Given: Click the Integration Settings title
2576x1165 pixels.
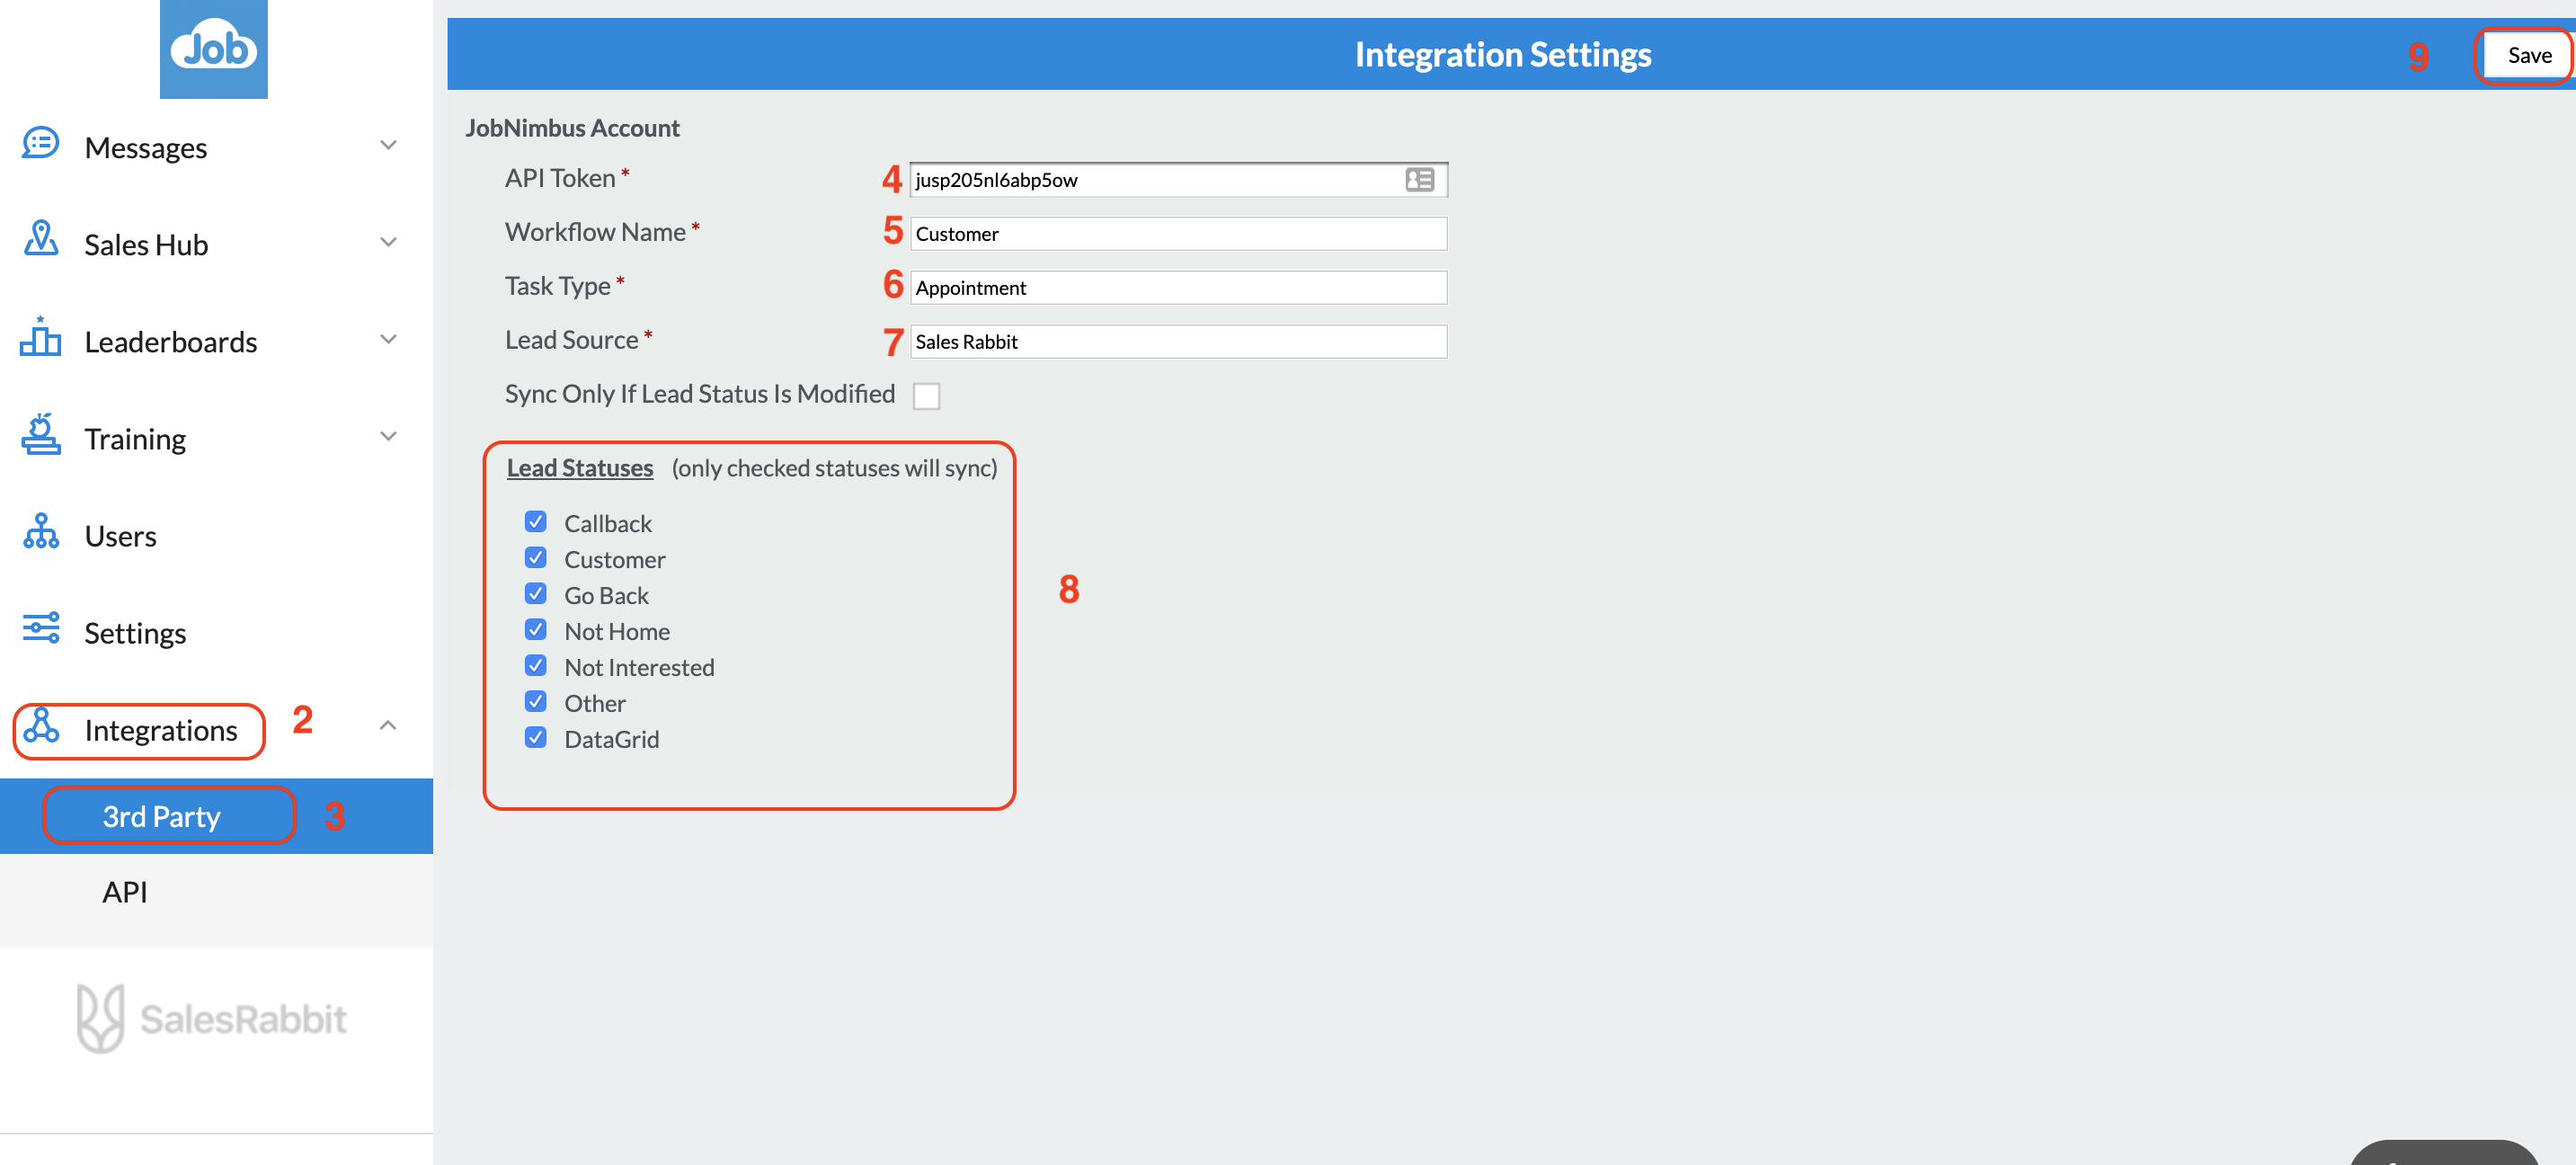Looking at the screenshot, I should tap(1502, 54).
